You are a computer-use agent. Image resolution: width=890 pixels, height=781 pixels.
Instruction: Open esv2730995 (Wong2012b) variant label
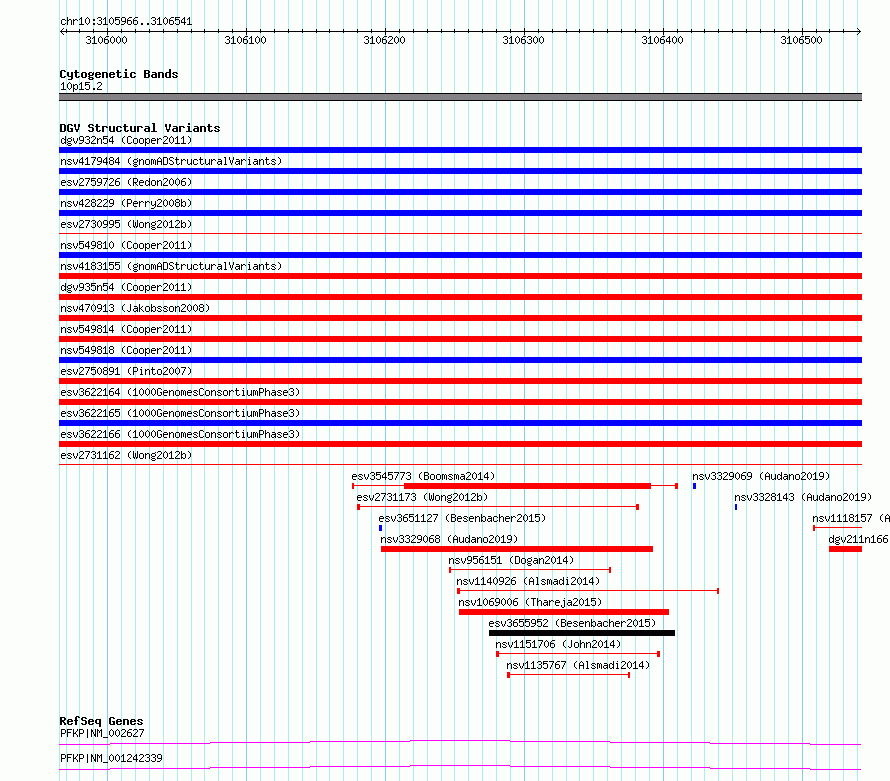[x=126, y=224]
